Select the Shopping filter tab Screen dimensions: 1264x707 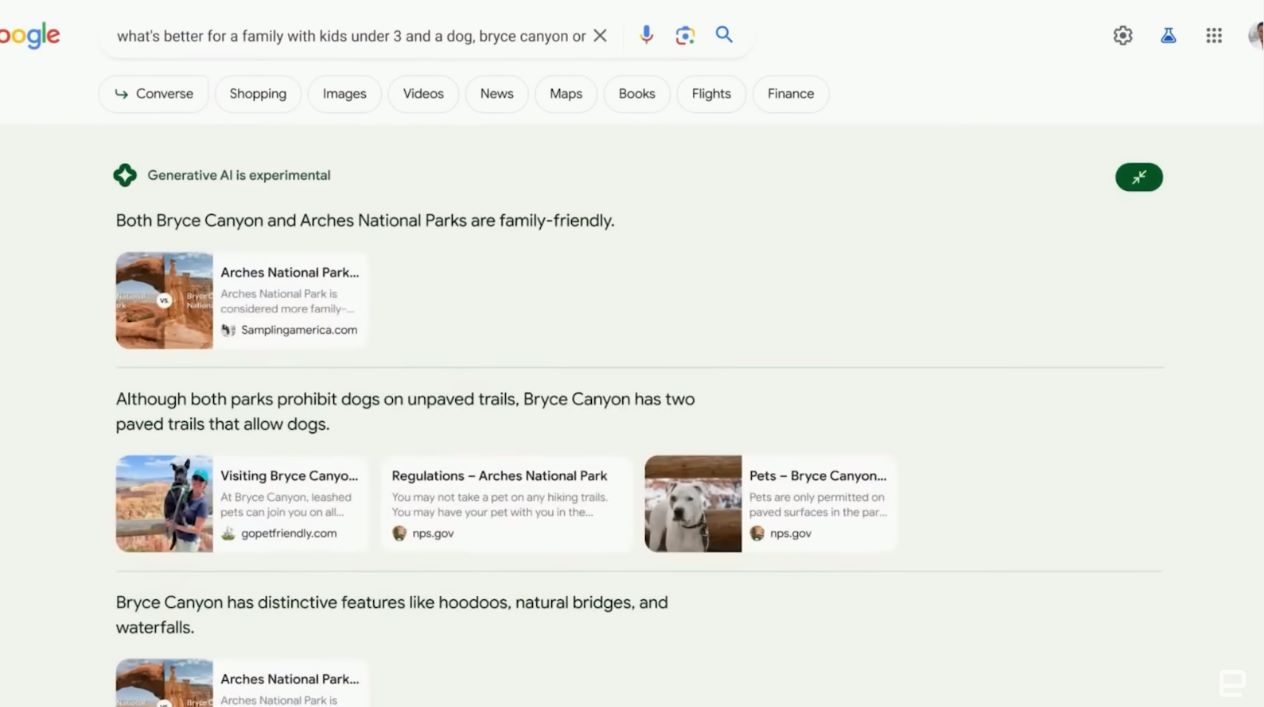(258, 94)
